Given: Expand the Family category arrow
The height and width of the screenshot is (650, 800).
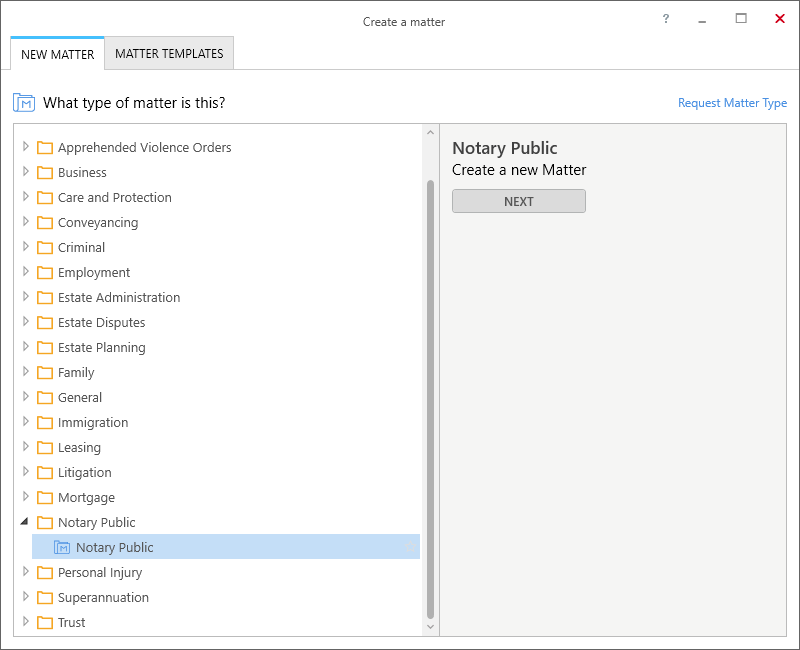Looking at the screenshot, I should click(26, 372).
